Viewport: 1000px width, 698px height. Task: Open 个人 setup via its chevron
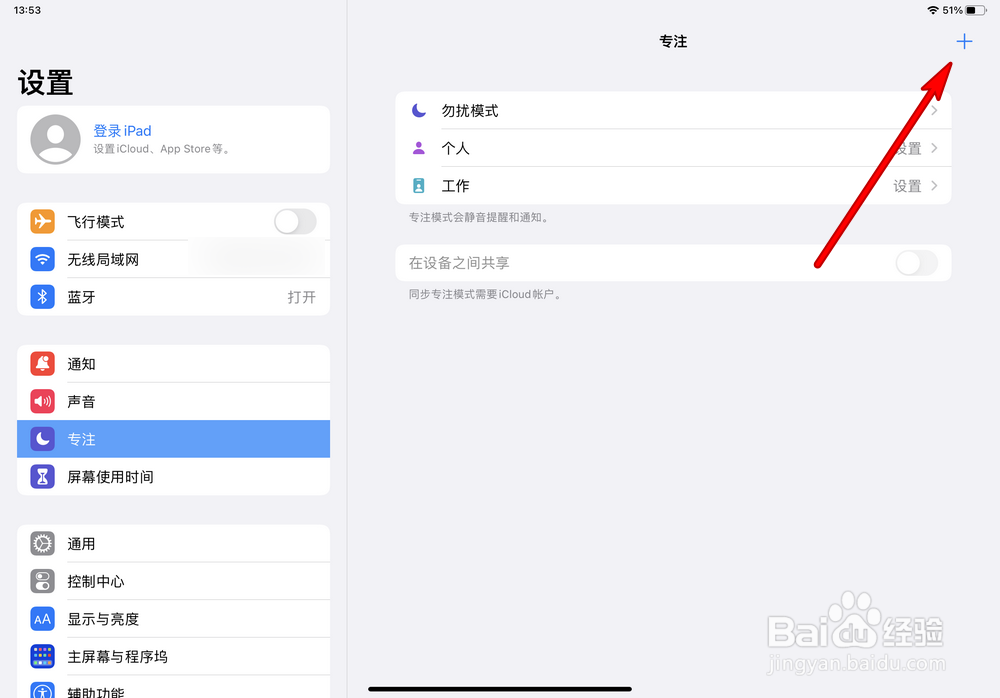click(934, 148)
